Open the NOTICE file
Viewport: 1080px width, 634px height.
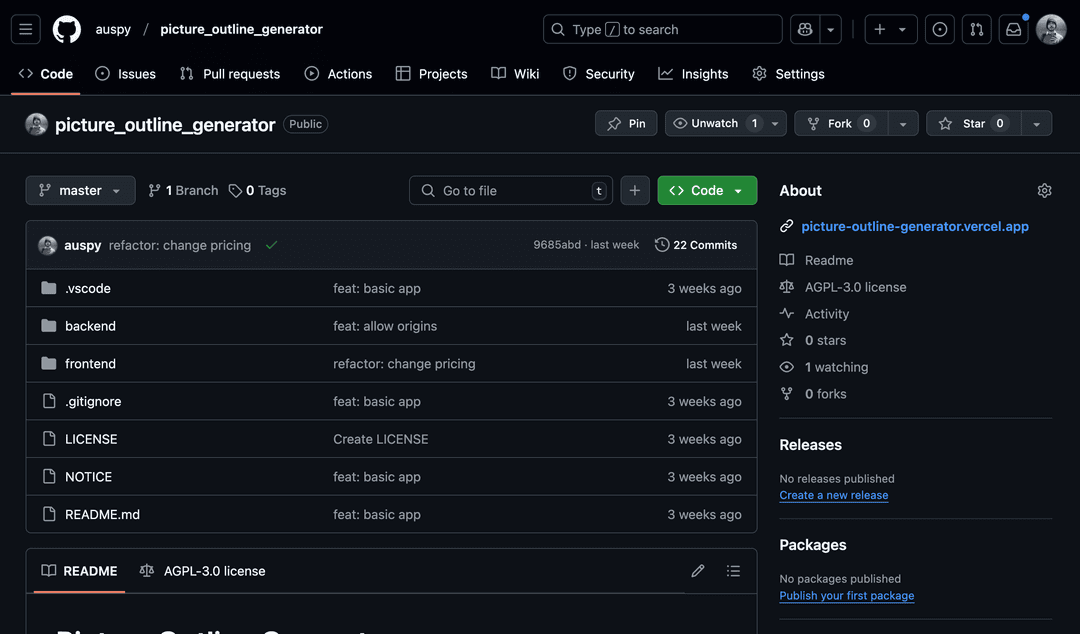88,477
